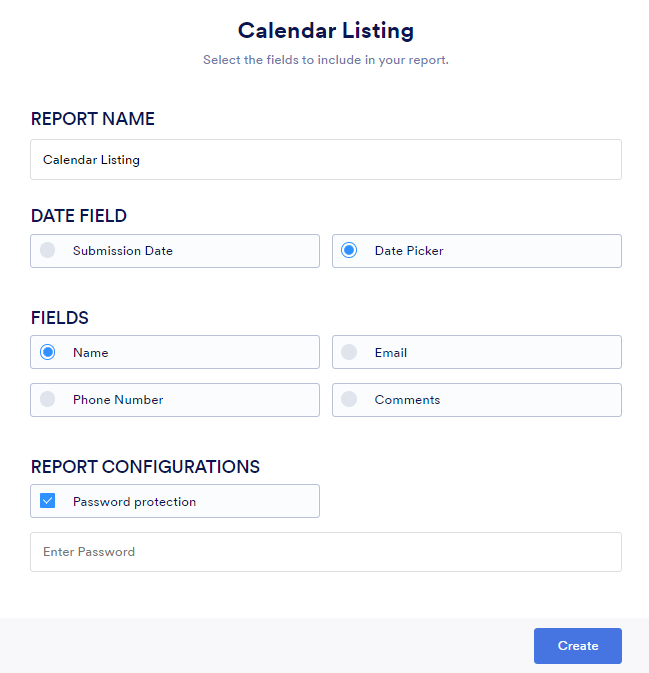
Task: Click the "Password protection" label text
Action: (x=134, y=501)
